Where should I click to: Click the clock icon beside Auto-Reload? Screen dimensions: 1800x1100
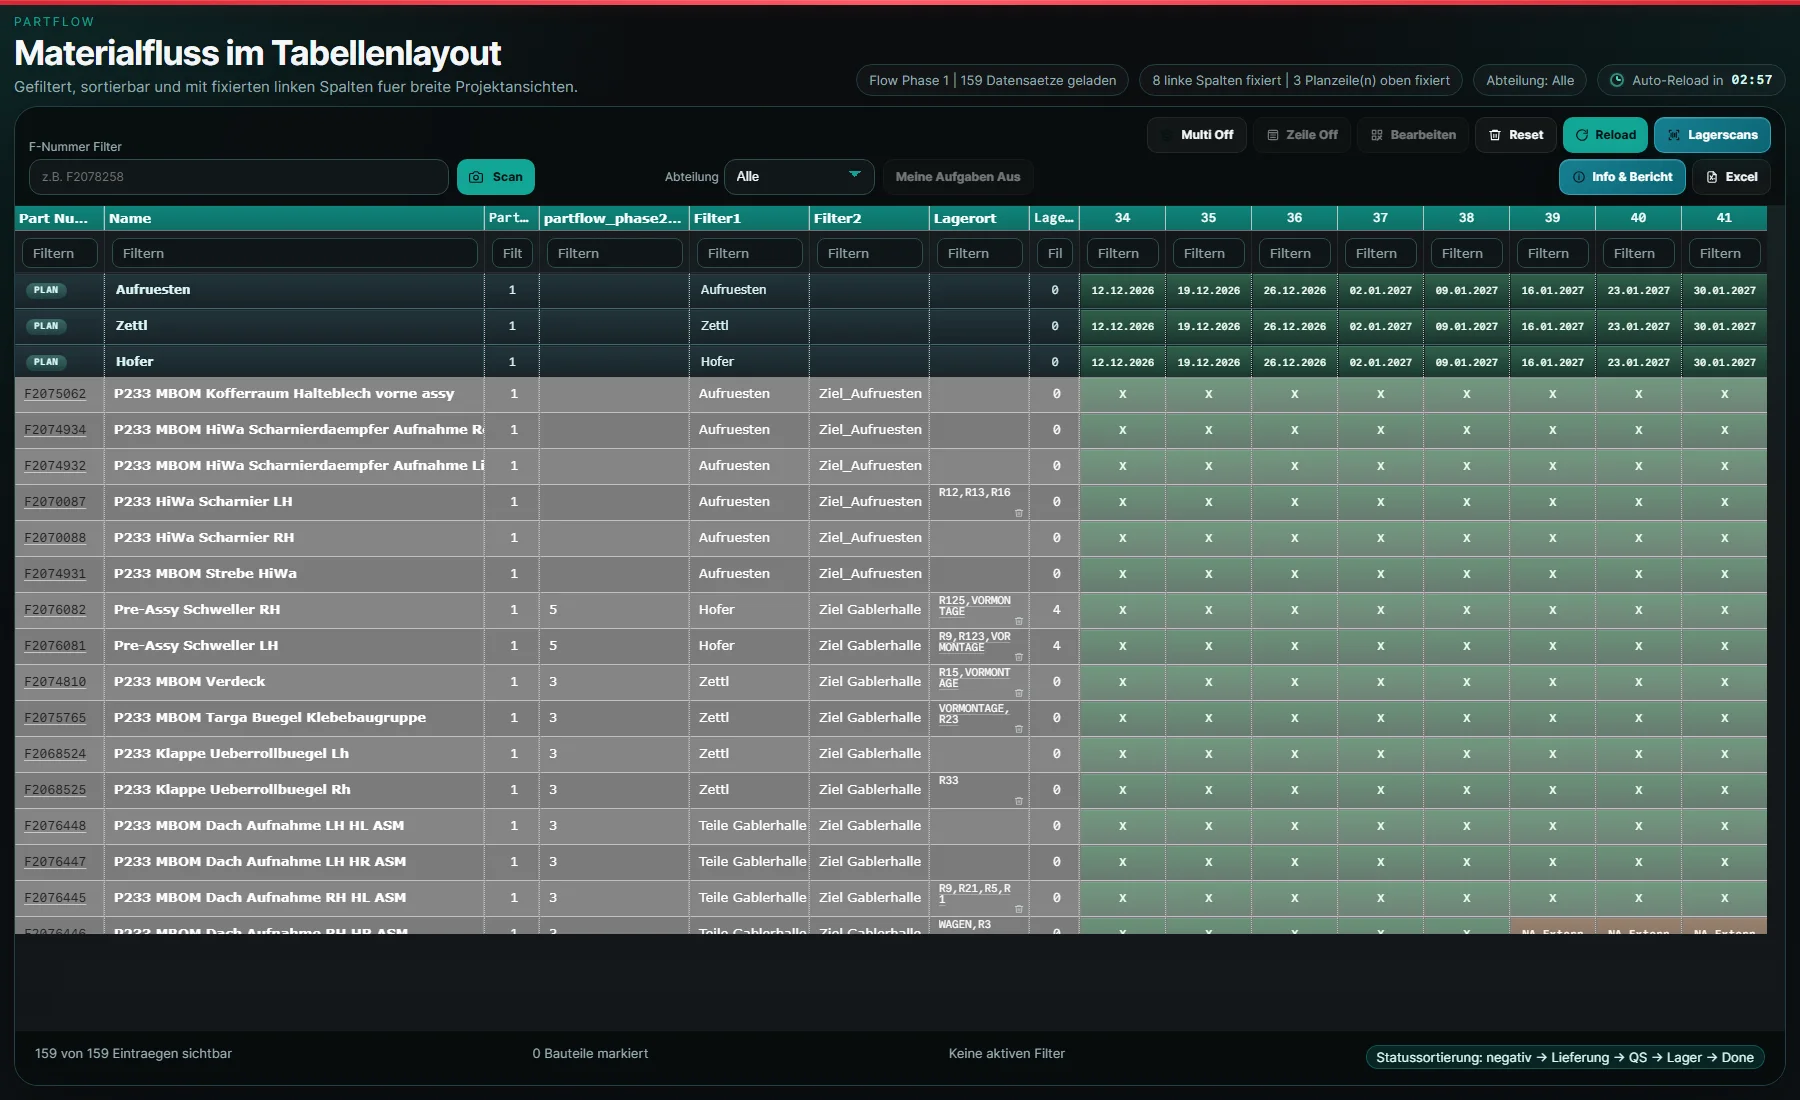1617,80
